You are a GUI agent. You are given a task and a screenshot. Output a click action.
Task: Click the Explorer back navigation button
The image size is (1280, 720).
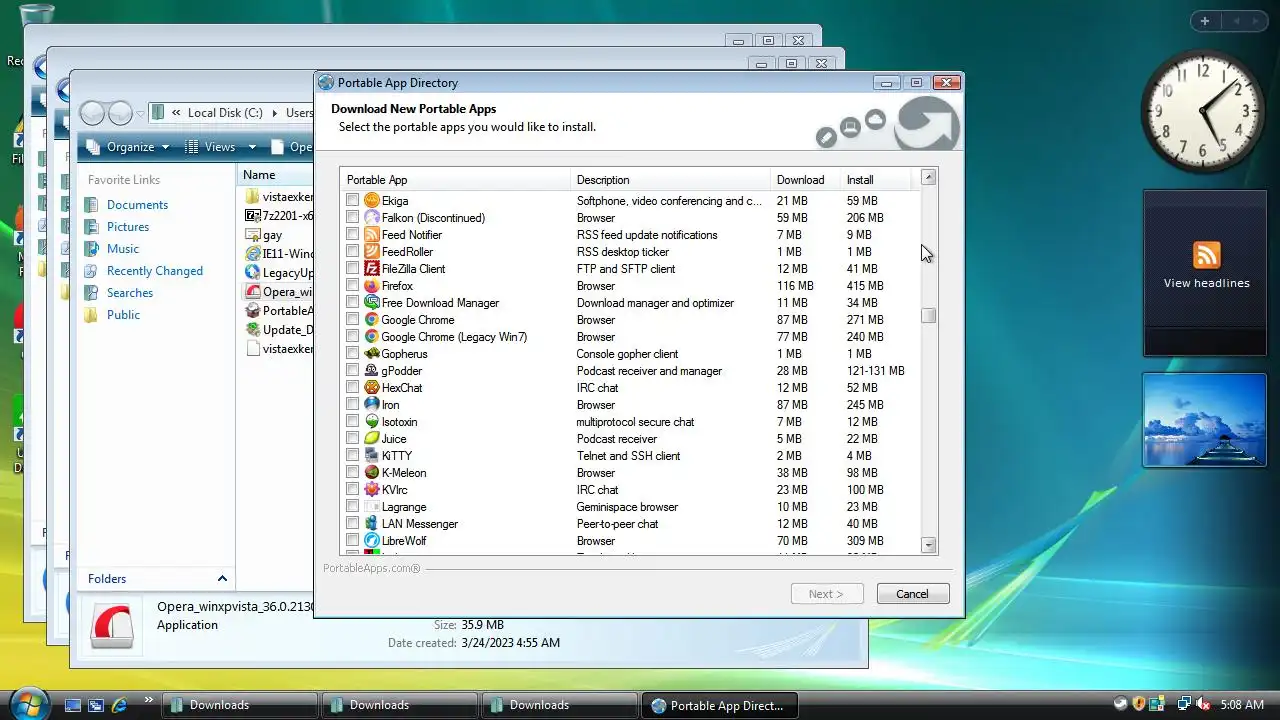[x=92, y=113]
